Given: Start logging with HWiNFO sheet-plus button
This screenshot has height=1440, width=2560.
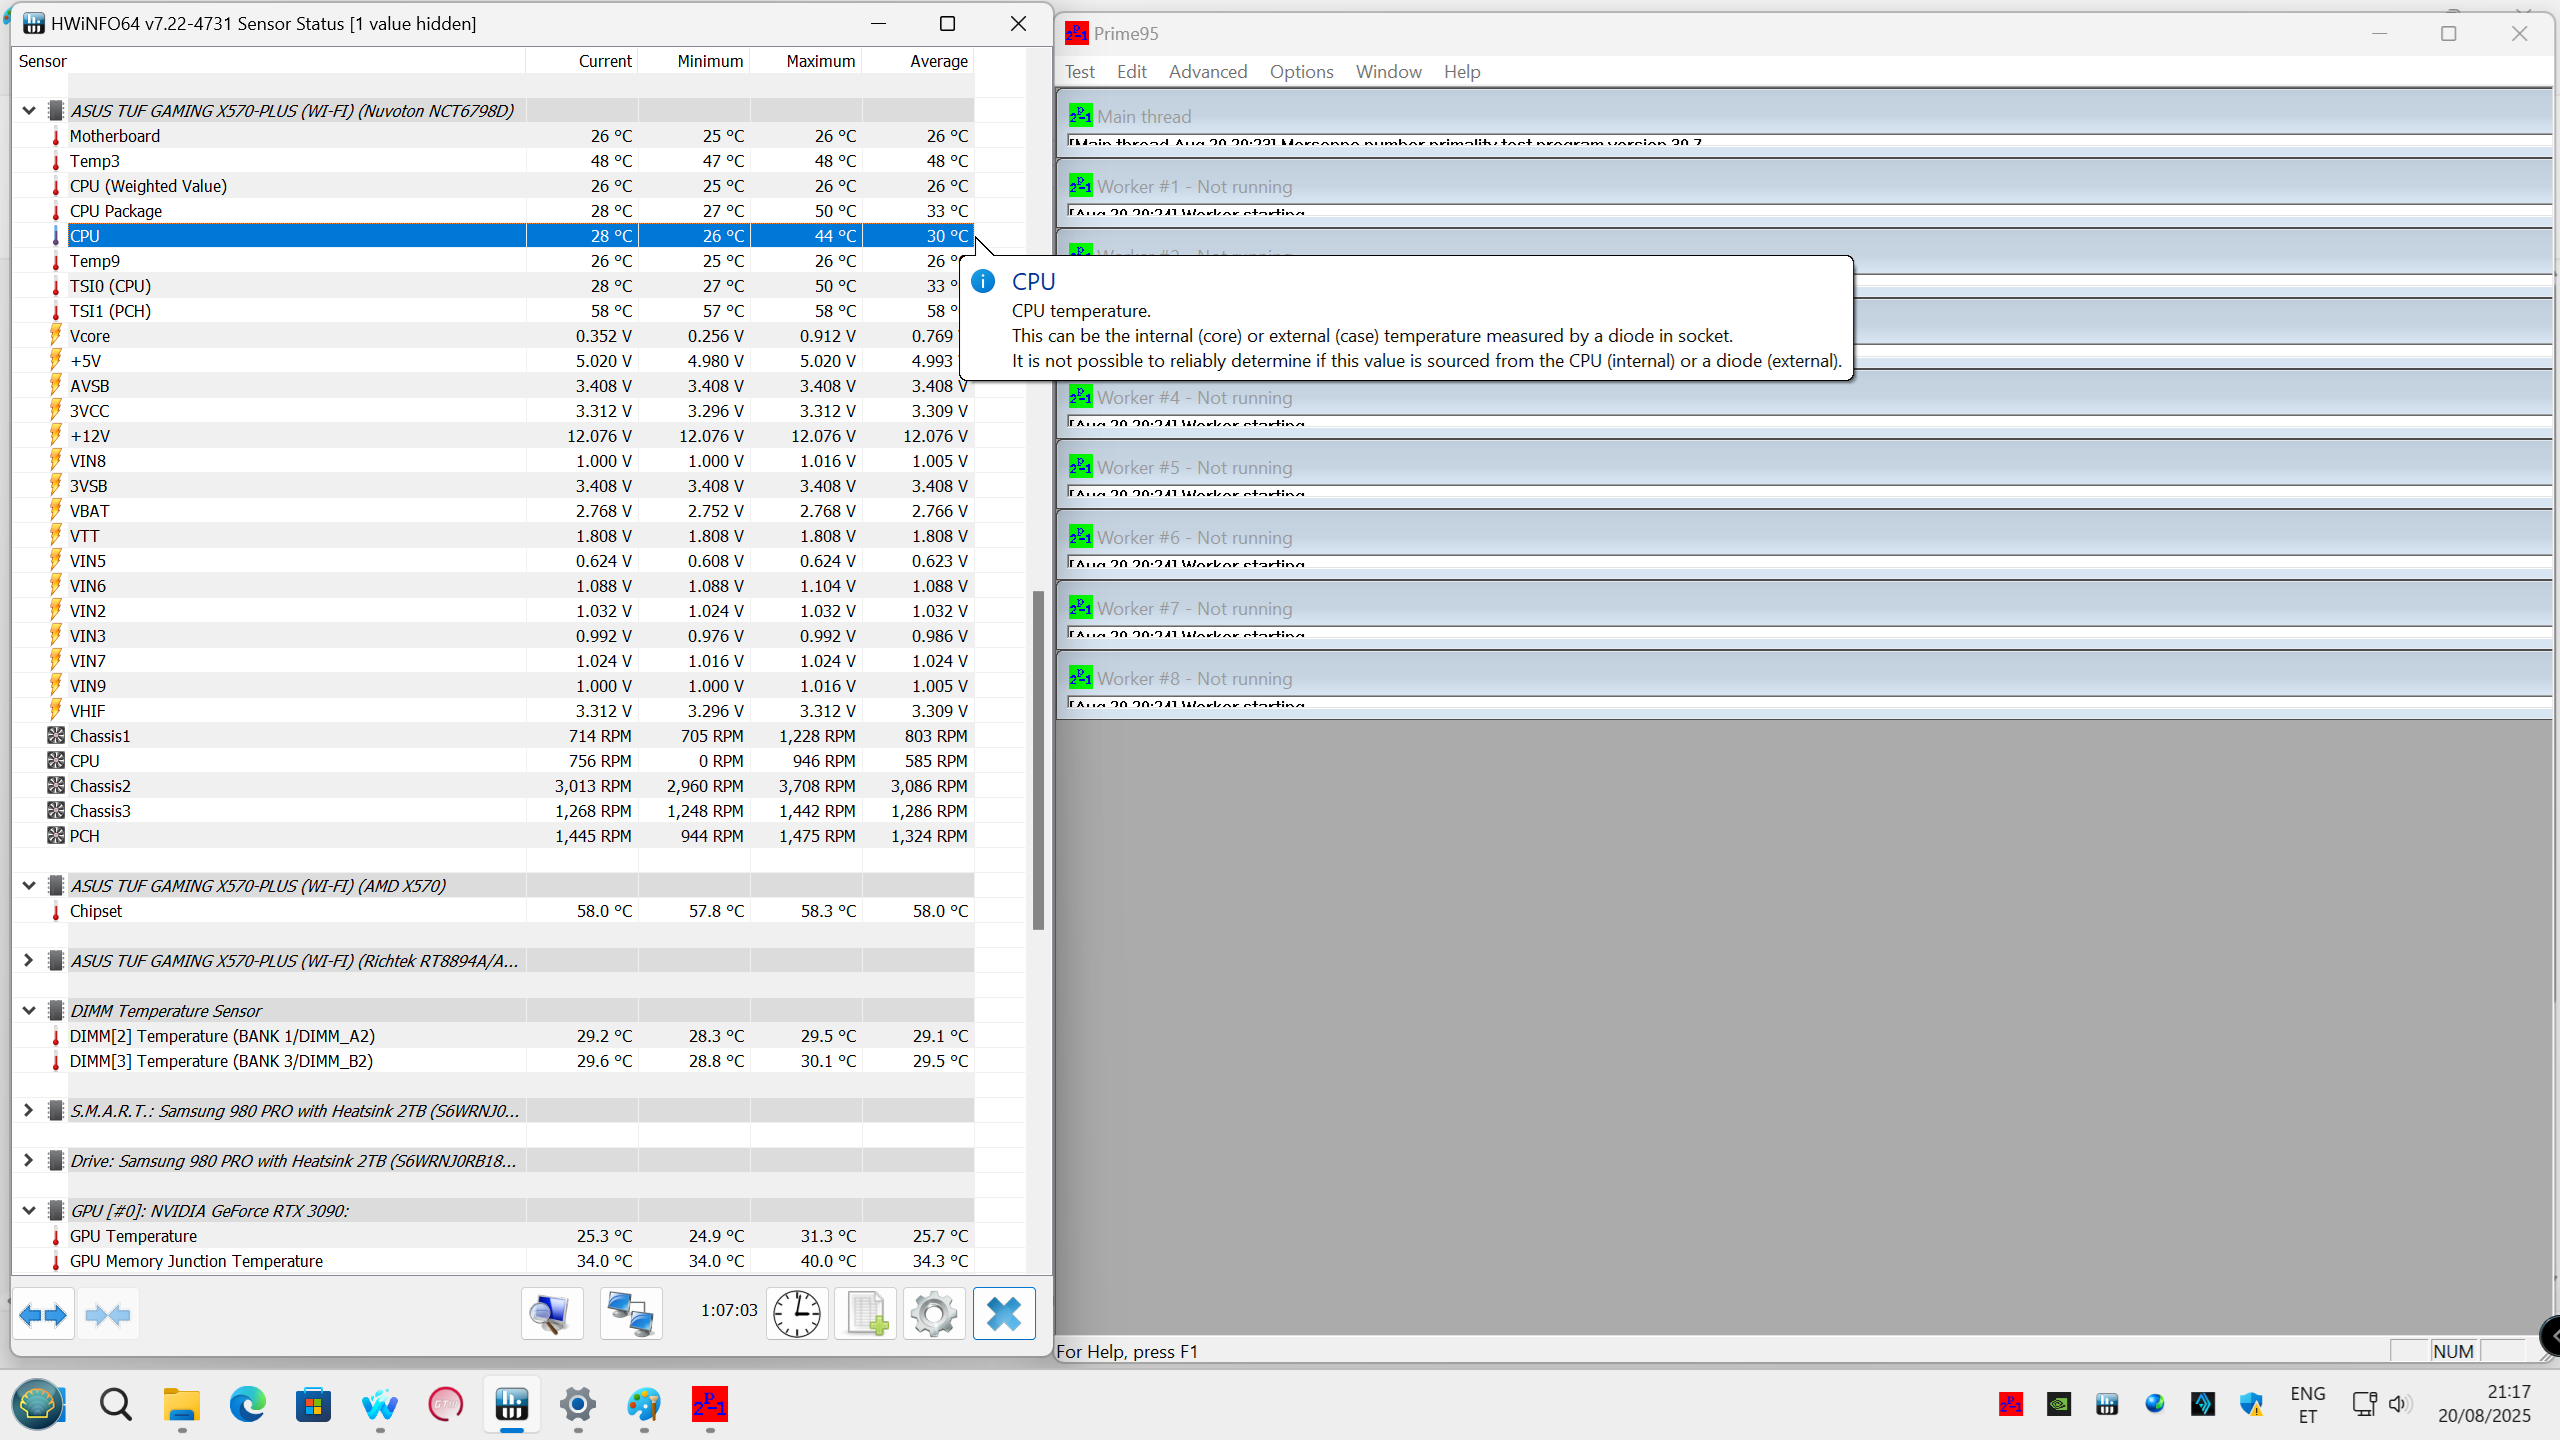Looking at the screenshot, I should [866, 1314].
